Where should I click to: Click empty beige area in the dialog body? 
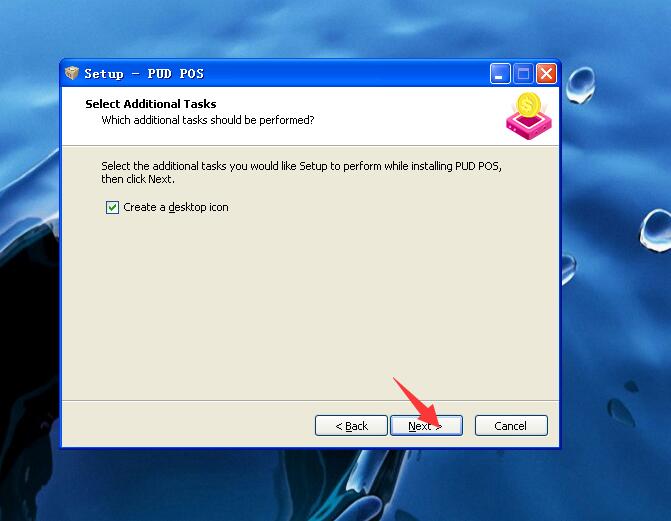tap(310, 300)
